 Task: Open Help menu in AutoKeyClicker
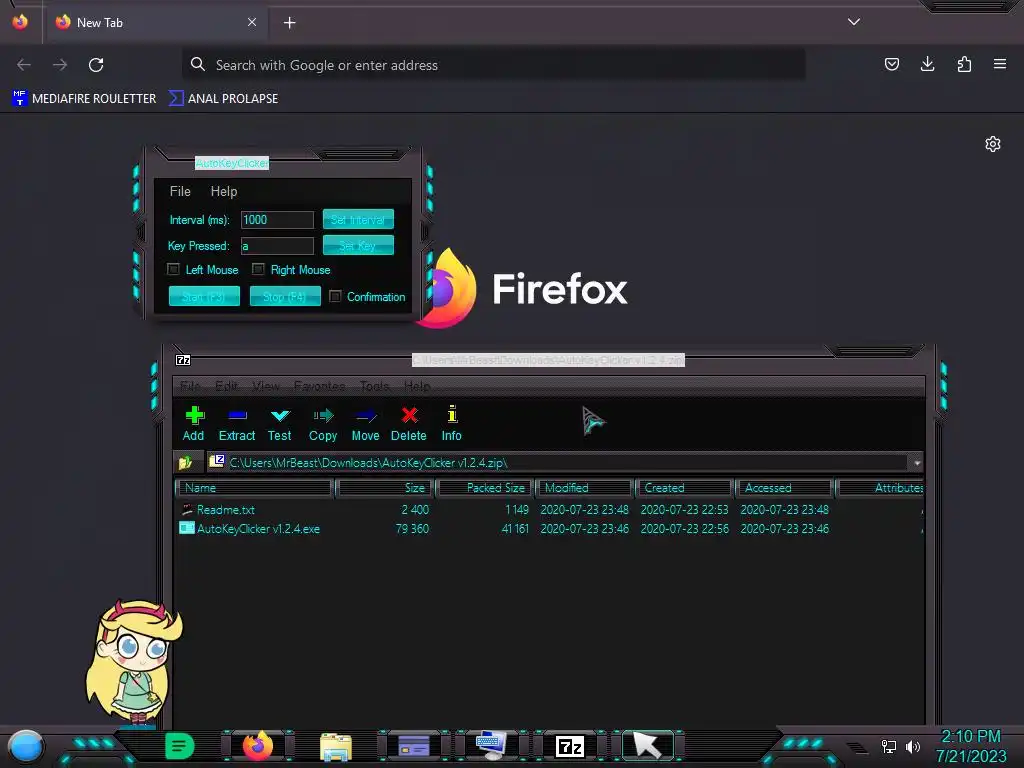(223, 191)
